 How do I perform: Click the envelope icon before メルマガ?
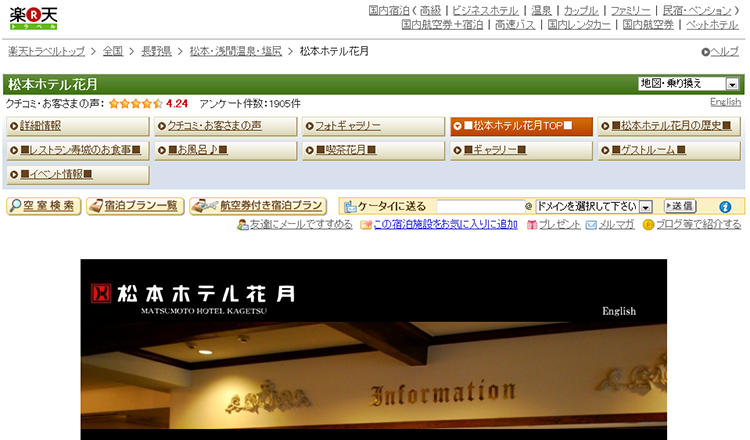click(x=591, y=225)
